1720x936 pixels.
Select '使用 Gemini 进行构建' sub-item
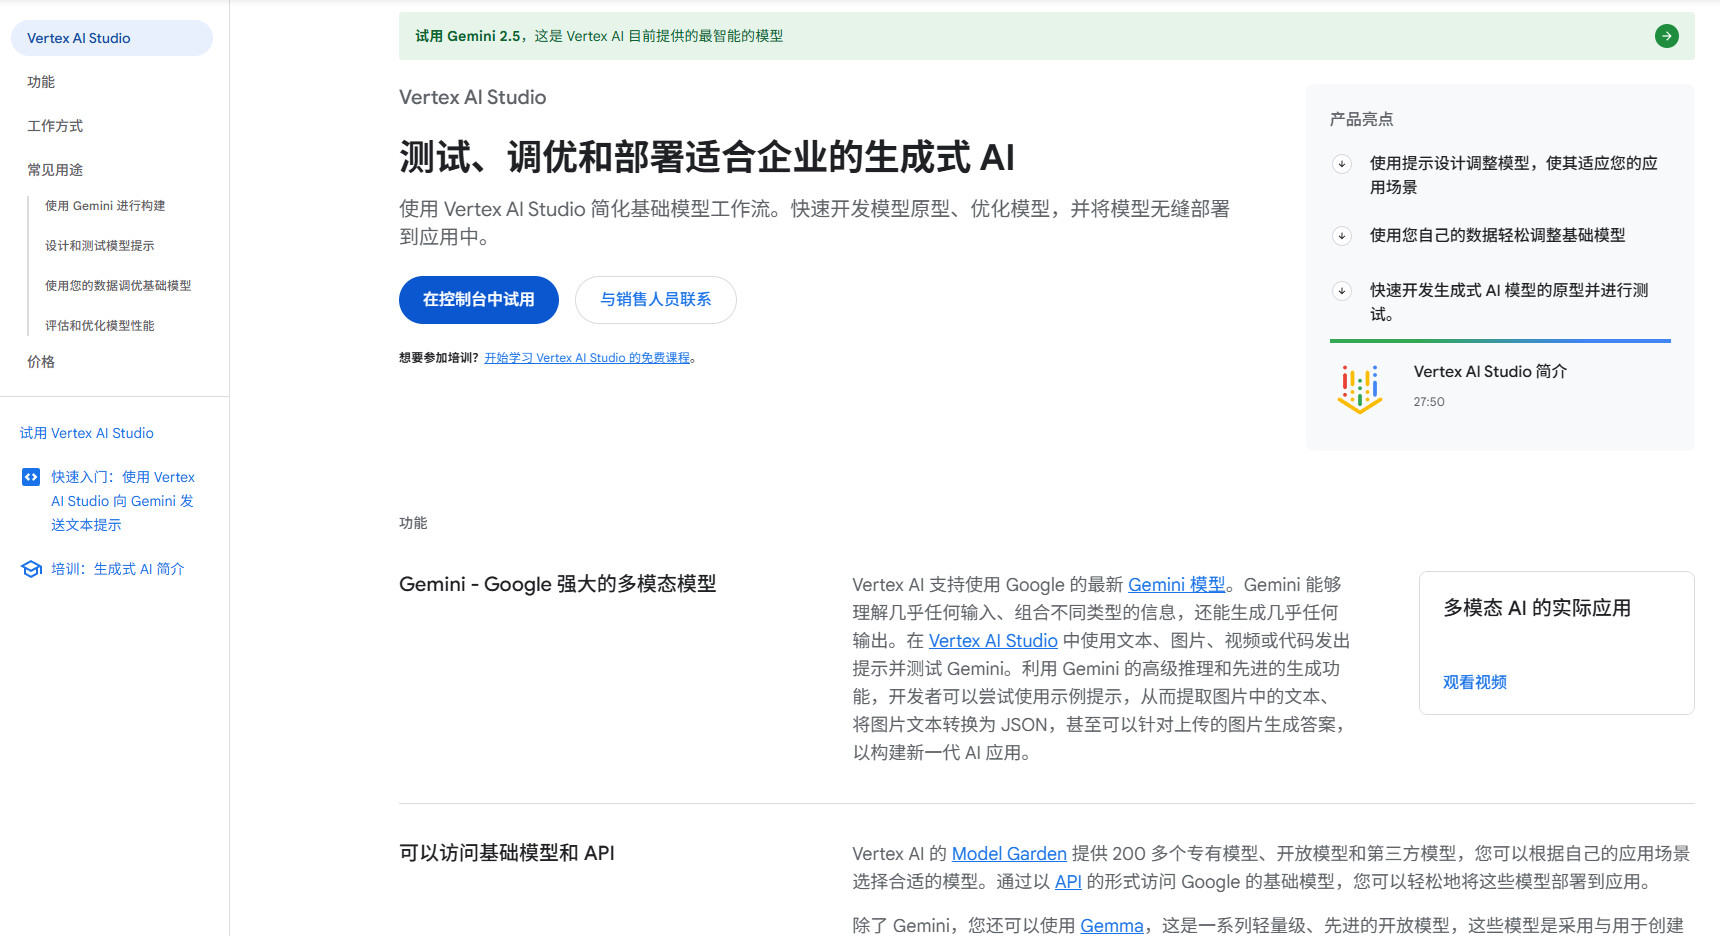click(105, 206)
